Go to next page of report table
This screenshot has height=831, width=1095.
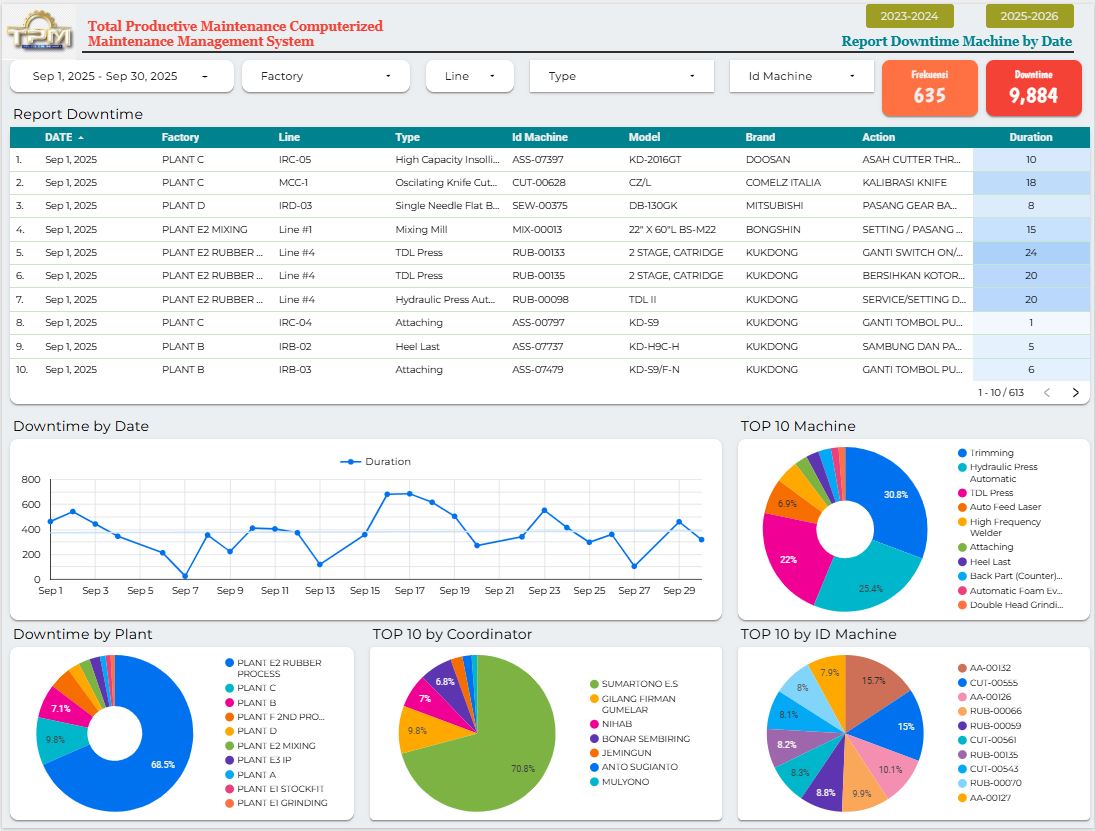point(1076,393)
